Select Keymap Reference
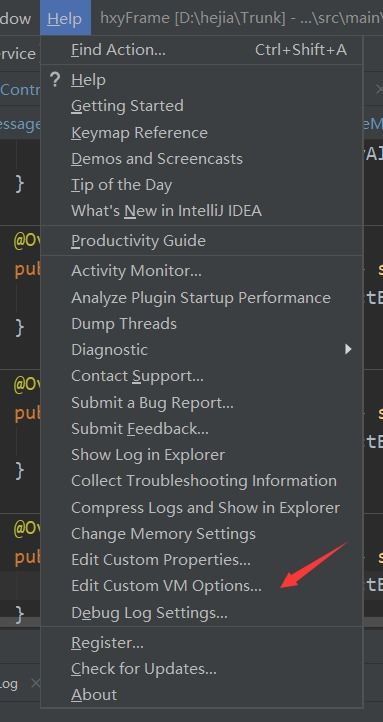Viewport: 383px width, 722px height. [139, 133]
